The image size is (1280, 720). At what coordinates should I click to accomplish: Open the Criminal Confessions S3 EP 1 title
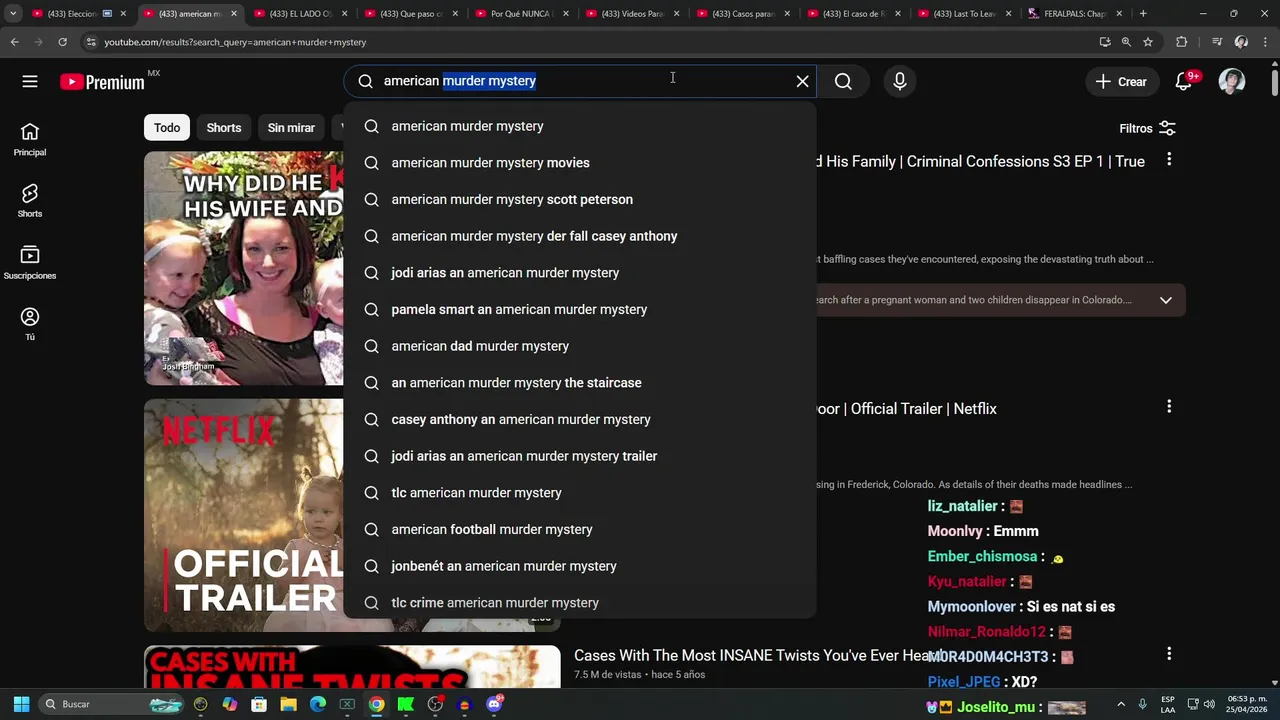[980, 161]
